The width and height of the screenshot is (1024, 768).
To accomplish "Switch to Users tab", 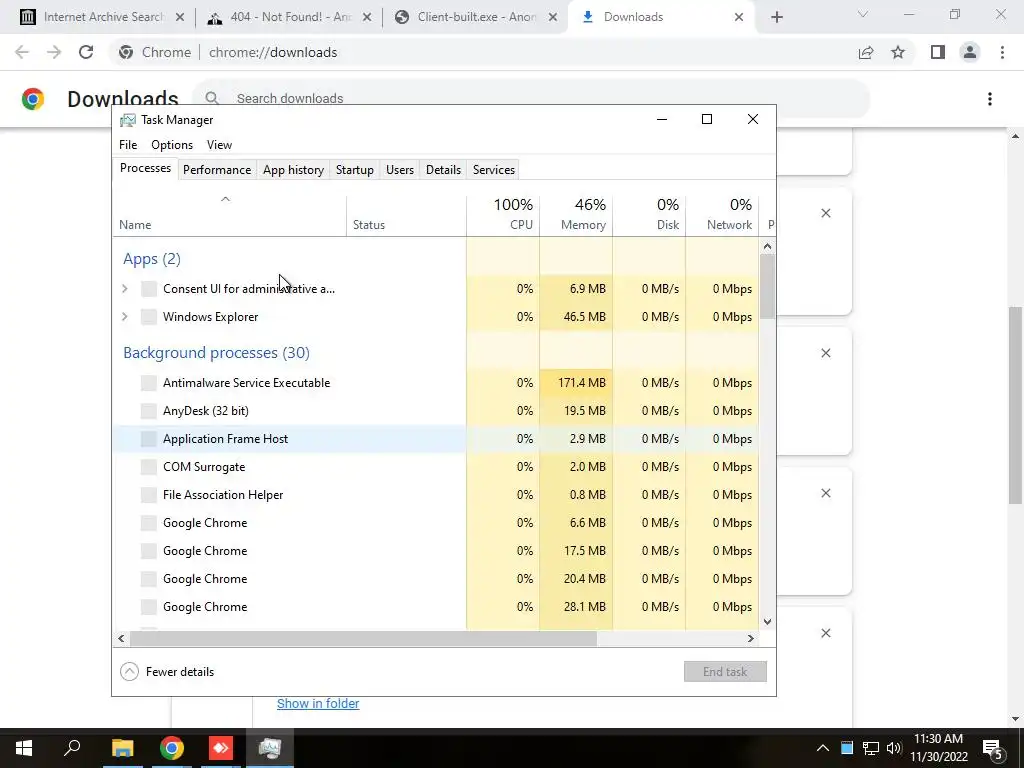I will coord(400,170).
